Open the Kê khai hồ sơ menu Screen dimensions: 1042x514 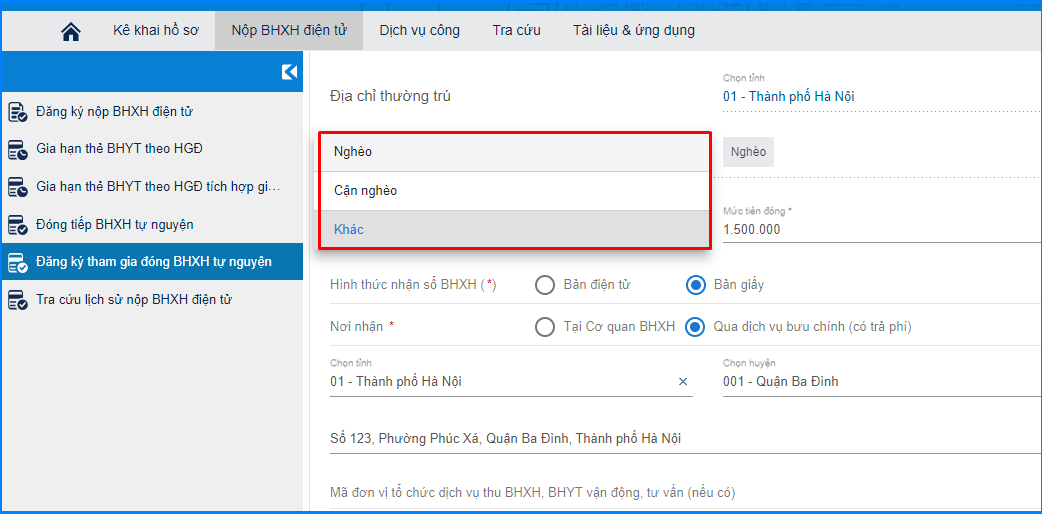(156, 31)
